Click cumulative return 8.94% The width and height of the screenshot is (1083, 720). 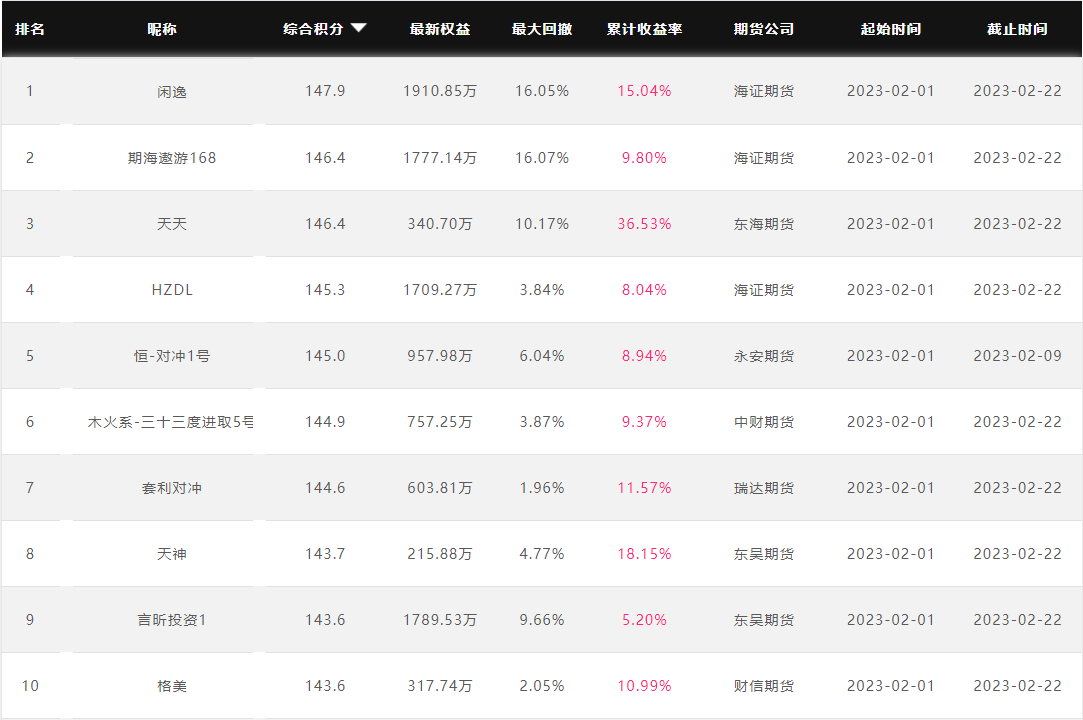coord(644,356)
